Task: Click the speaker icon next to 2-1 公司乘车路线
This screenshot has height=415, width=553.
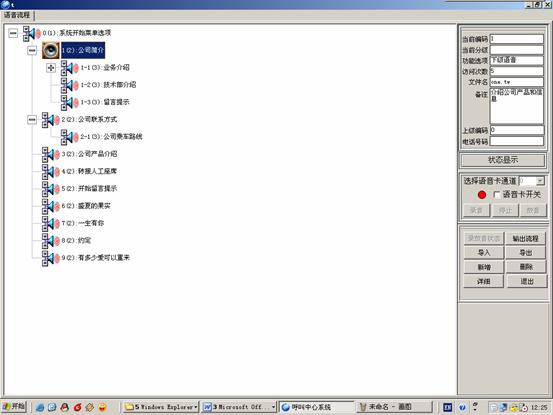Action: [x=69, y=137]
